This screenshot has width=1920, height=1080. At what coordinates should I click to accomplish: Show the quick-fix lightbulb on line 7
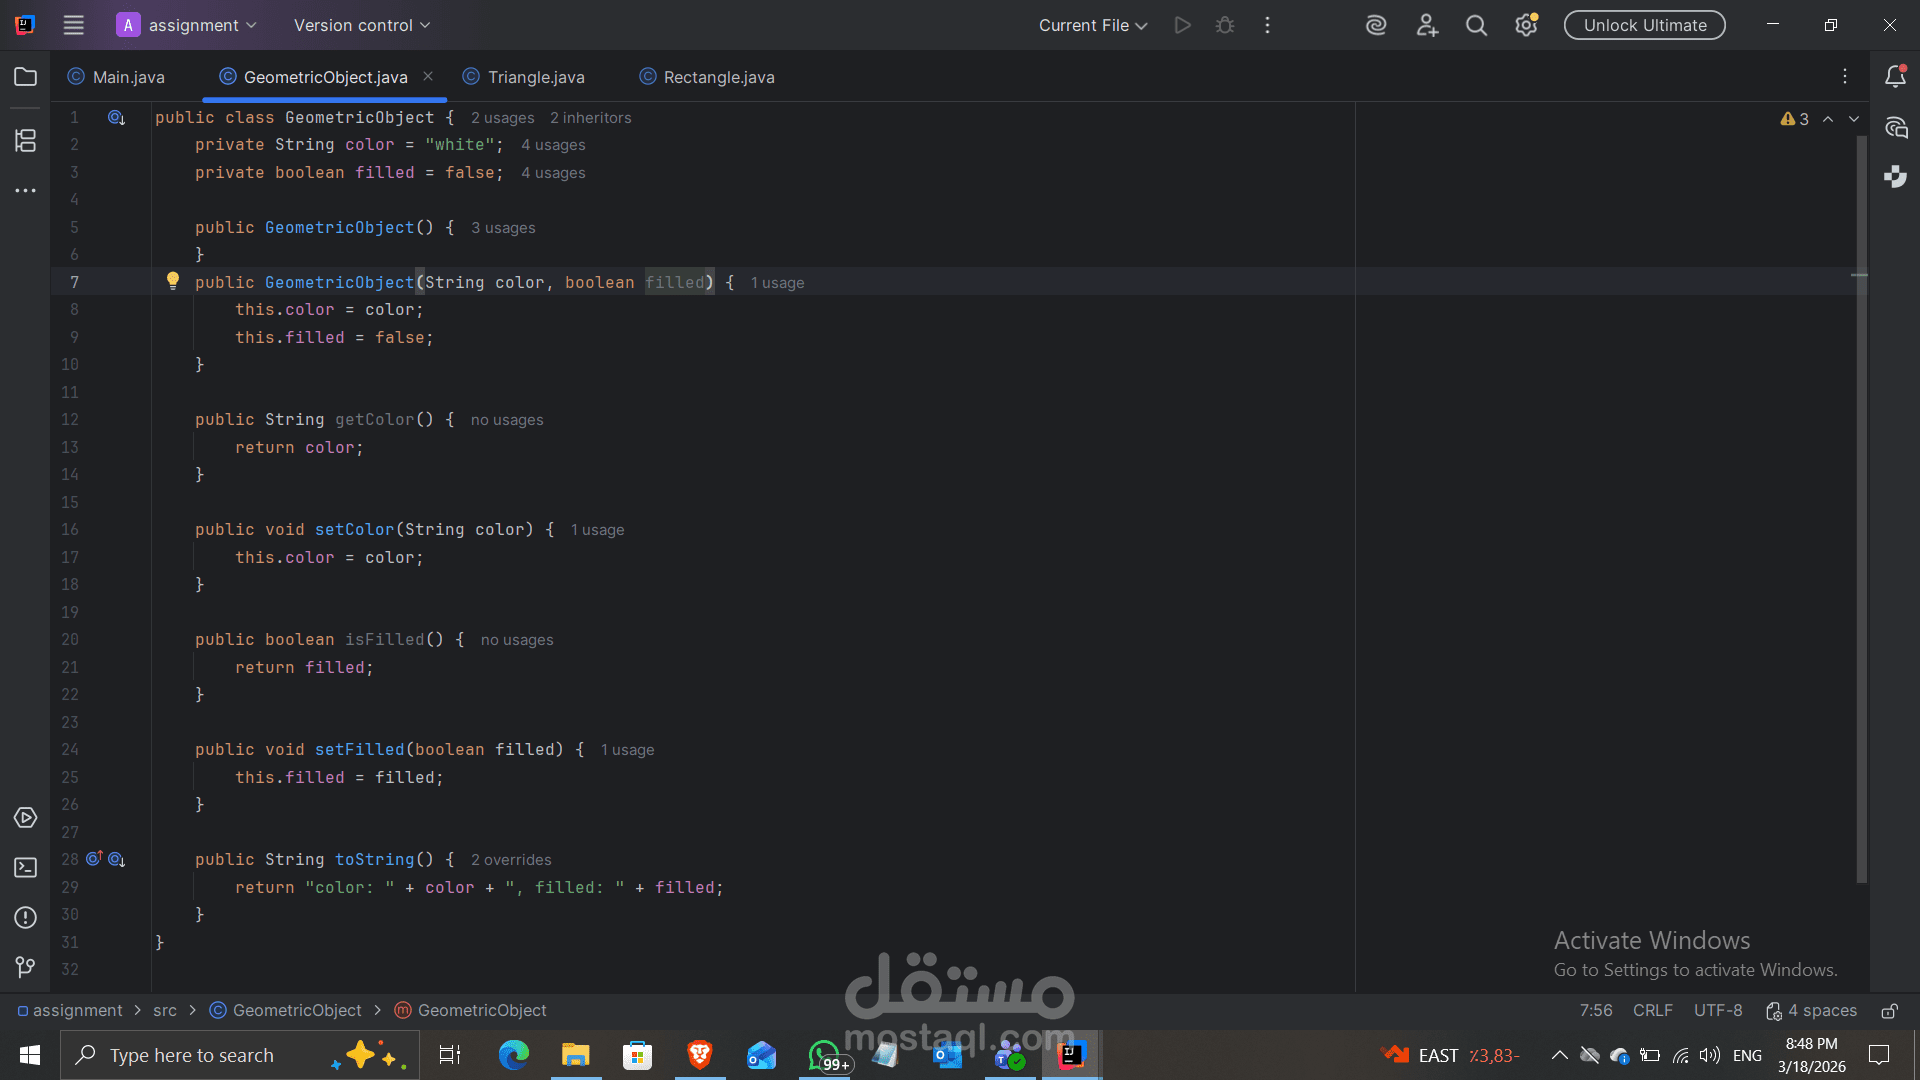pos(173,281)
